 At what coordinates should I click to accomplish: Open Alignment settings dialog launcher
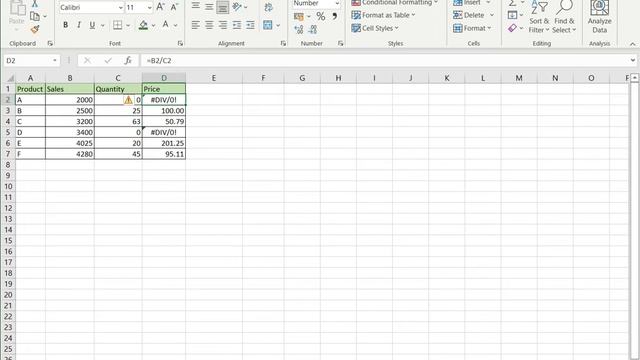(283, 43)
